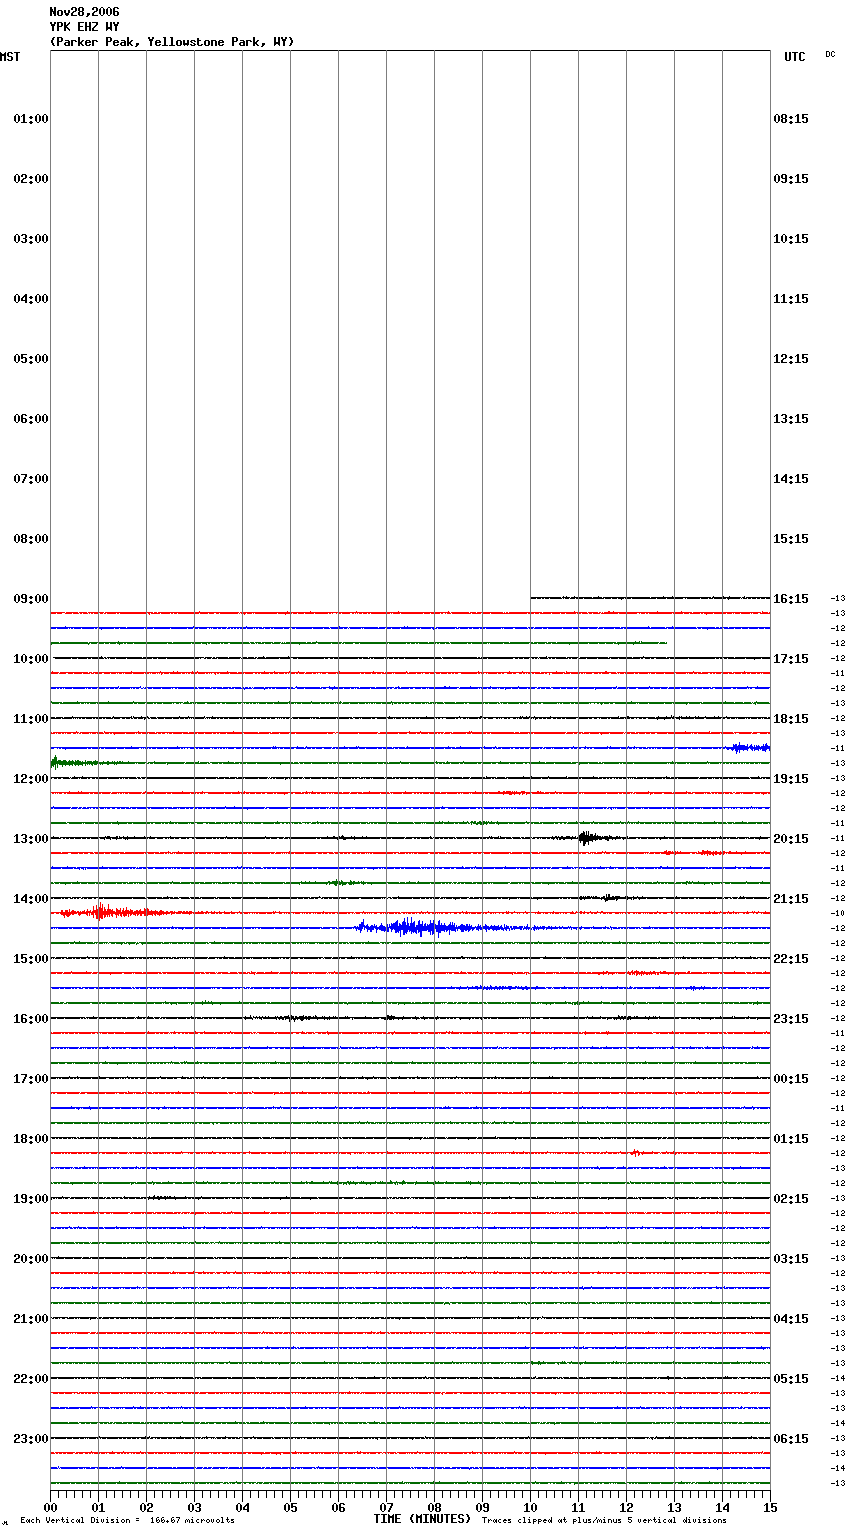This screenshot has height=1534, width=850.
Task: Select the 09:00 MST time label
Action: (x=31, y=599)
